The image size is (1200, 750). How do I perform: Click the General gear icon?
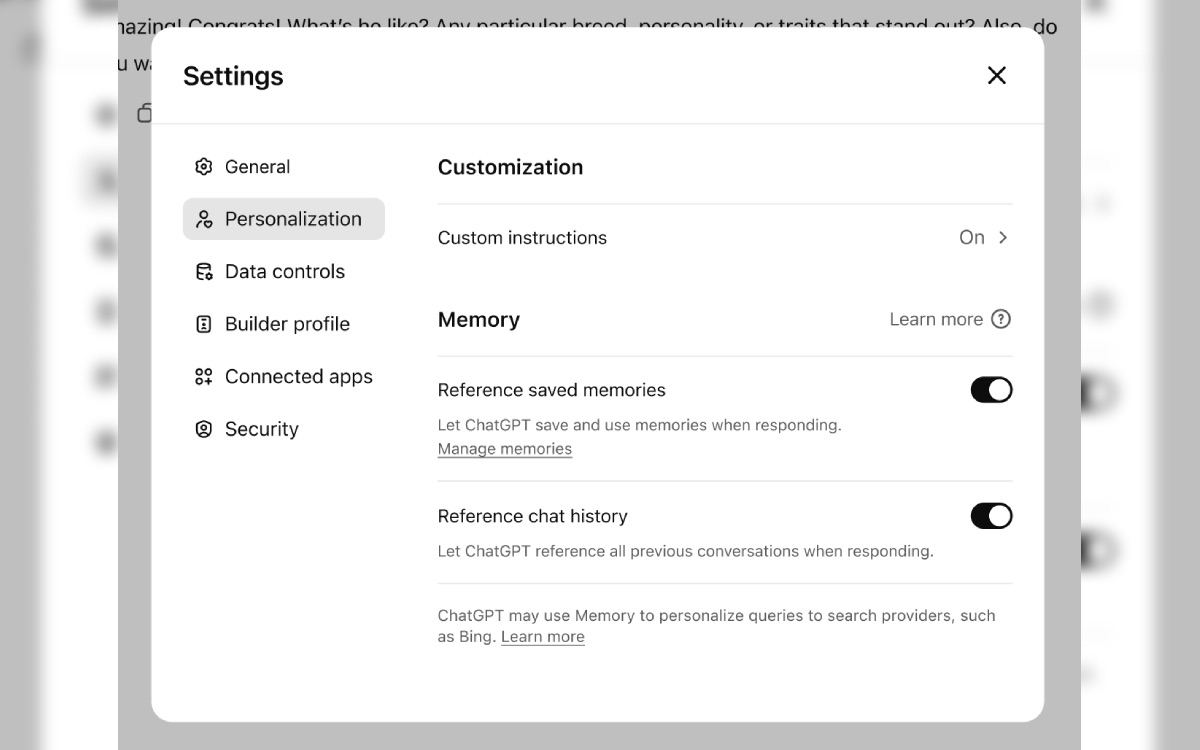point(204,167)
